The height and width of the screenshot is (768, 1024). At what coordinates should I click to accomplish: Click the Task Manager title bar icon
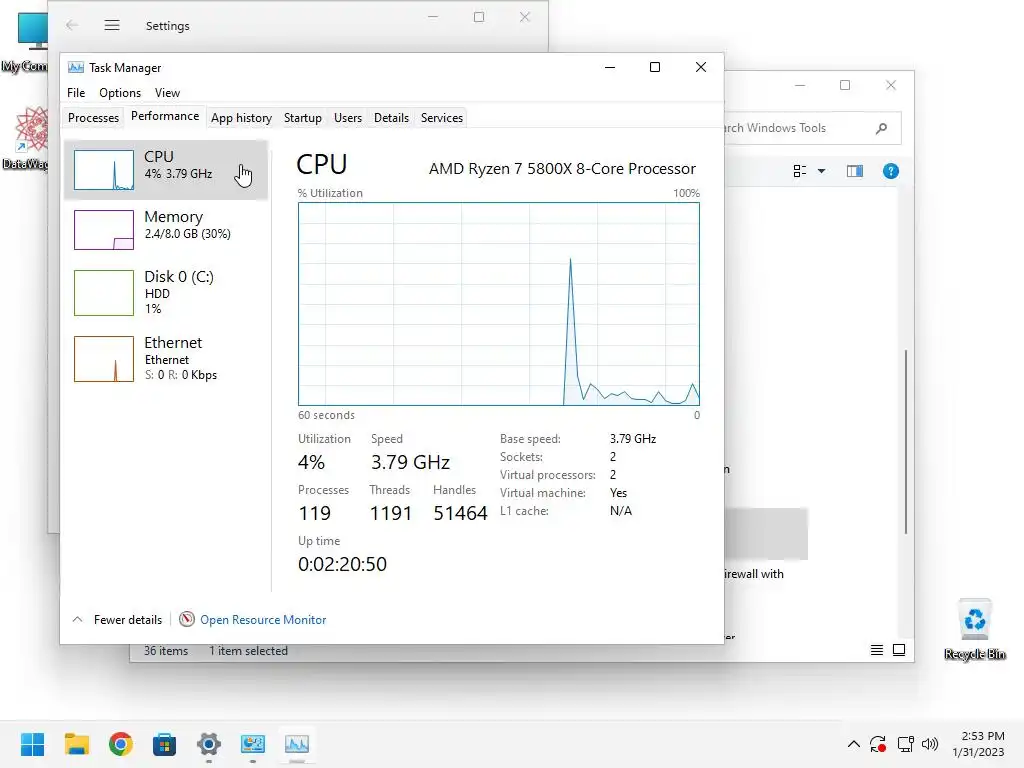[76, 68]
